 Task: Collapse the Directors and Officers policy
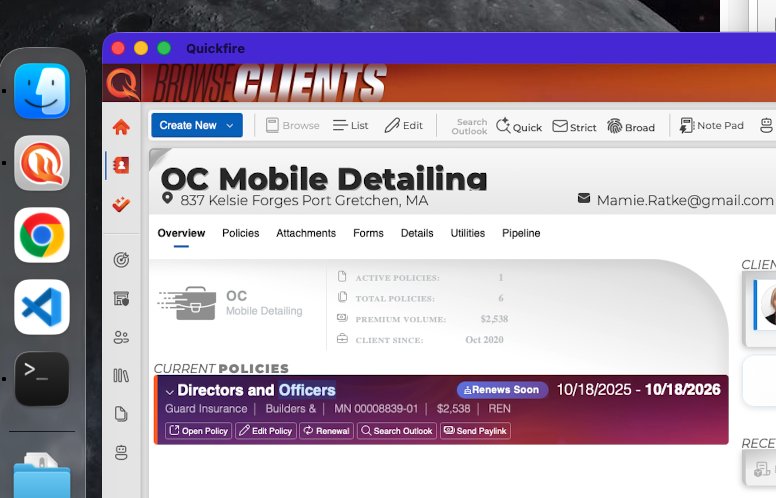[169, 391]
